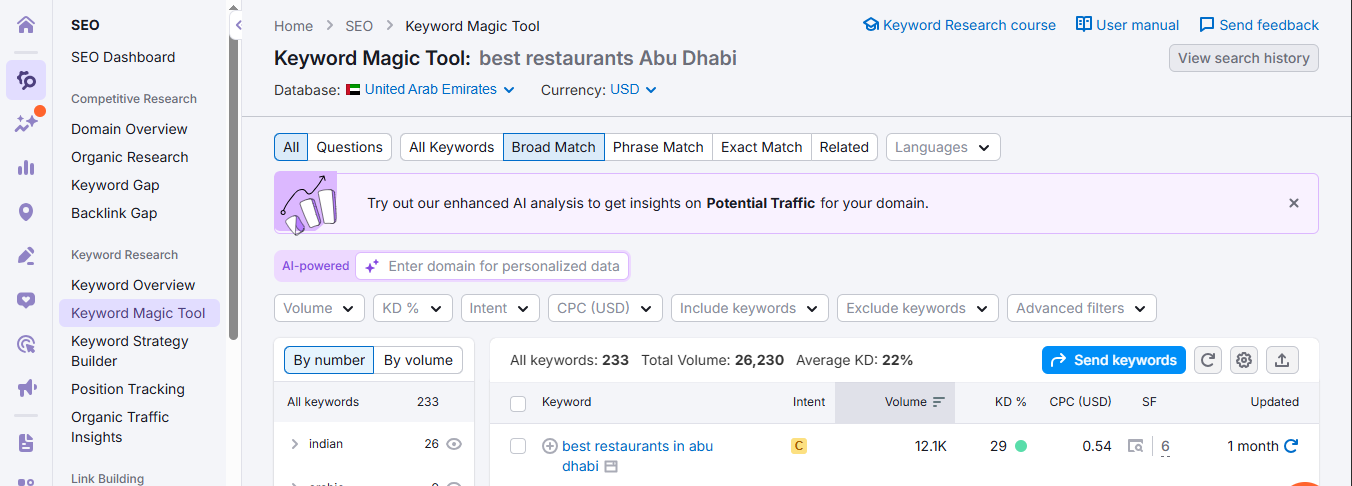The width and height of the screenshot is (1352, 486).
Task: Expand the indian keyword group
Action: click(x=294, y=444)
